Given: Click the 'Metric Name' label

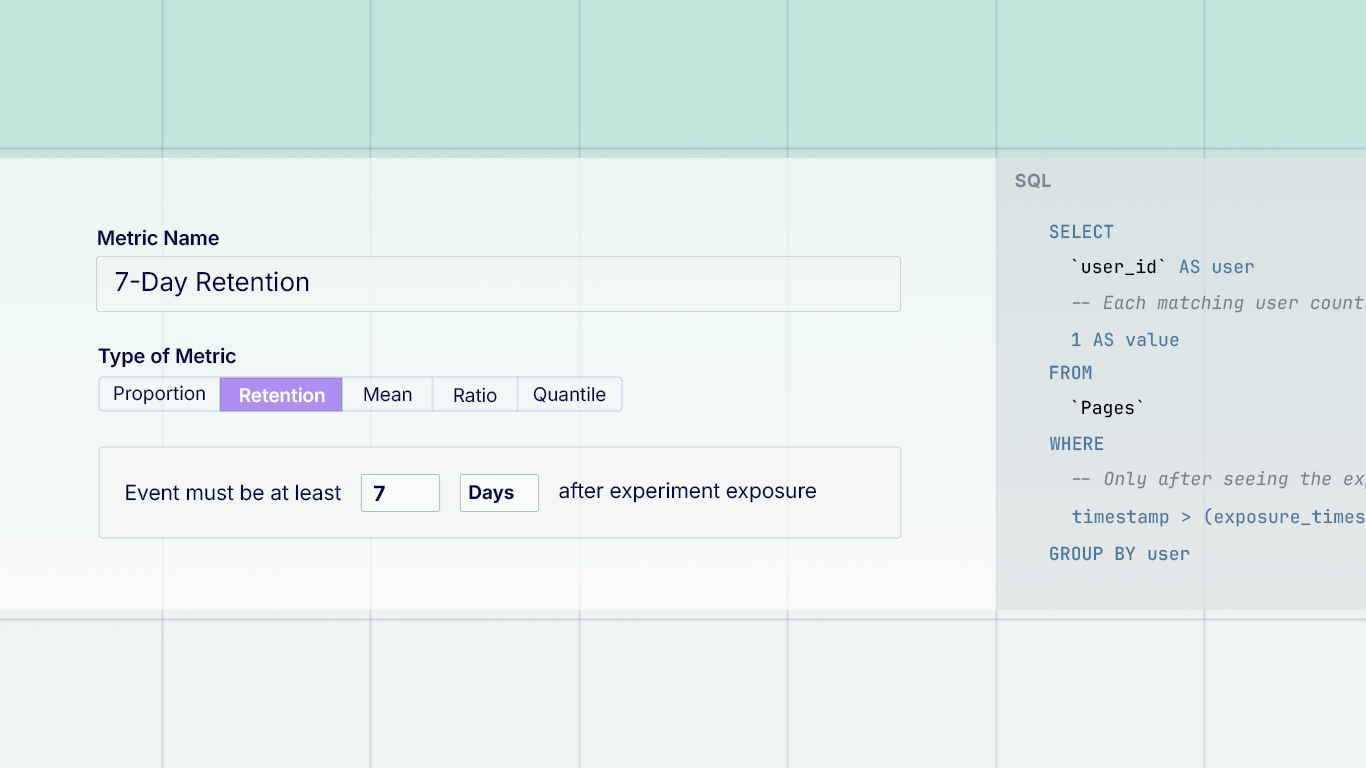Looking at the screenshot, I should tap(158, 238).
